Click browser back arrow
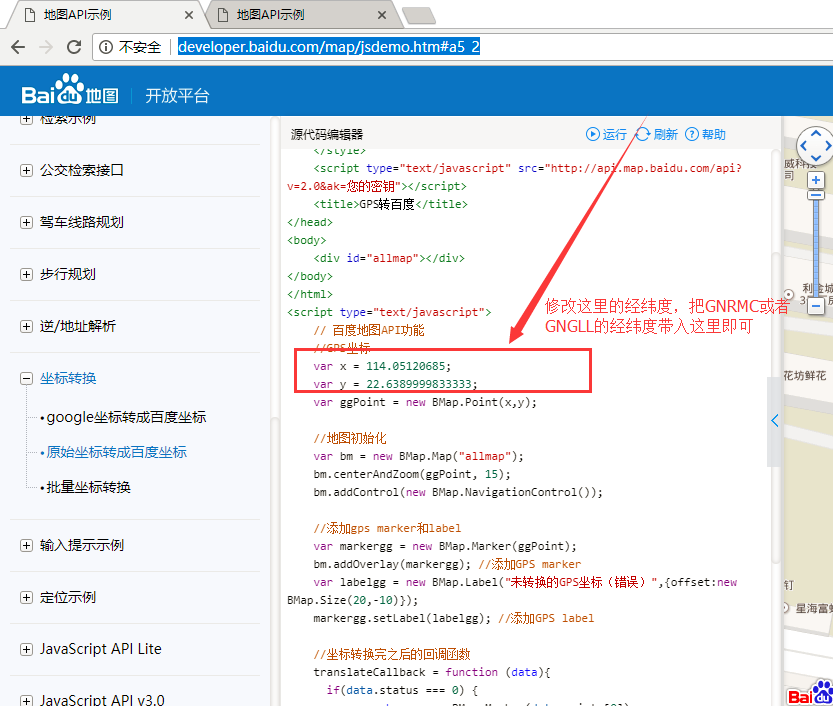Viewport: 833px width, 706px height. pyautogui.click(x=17, y=47)
